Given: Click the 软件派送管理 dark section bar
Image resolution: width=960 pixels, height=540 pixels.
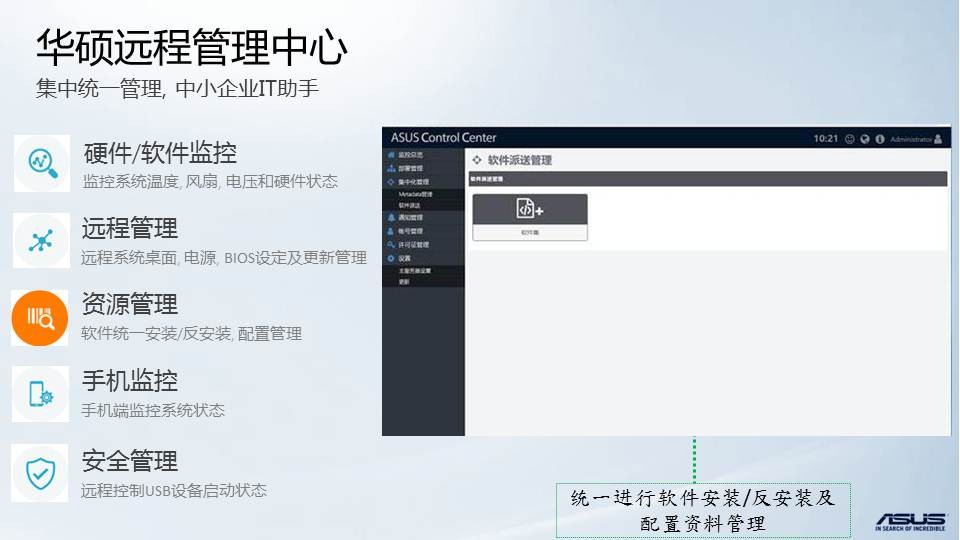Looking at the screenshot, I should (708, 179).
